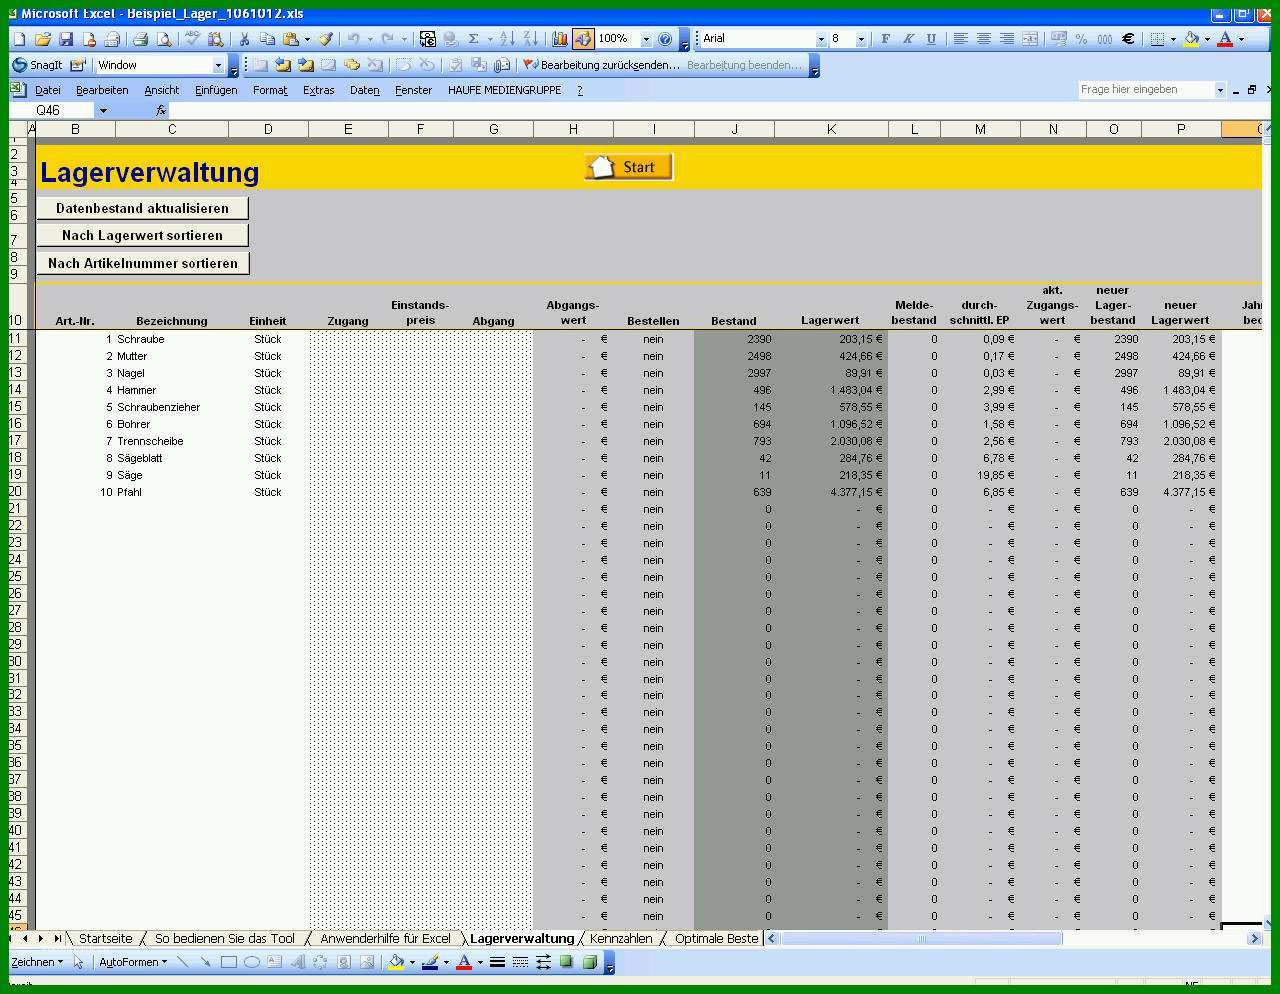Click Bearbeitung zurücksenden button
This screenshot has height=994, width=1280.
601,65
